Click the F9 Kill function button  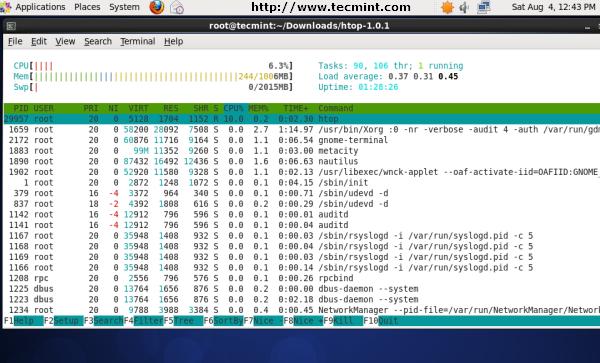point(343,321)
